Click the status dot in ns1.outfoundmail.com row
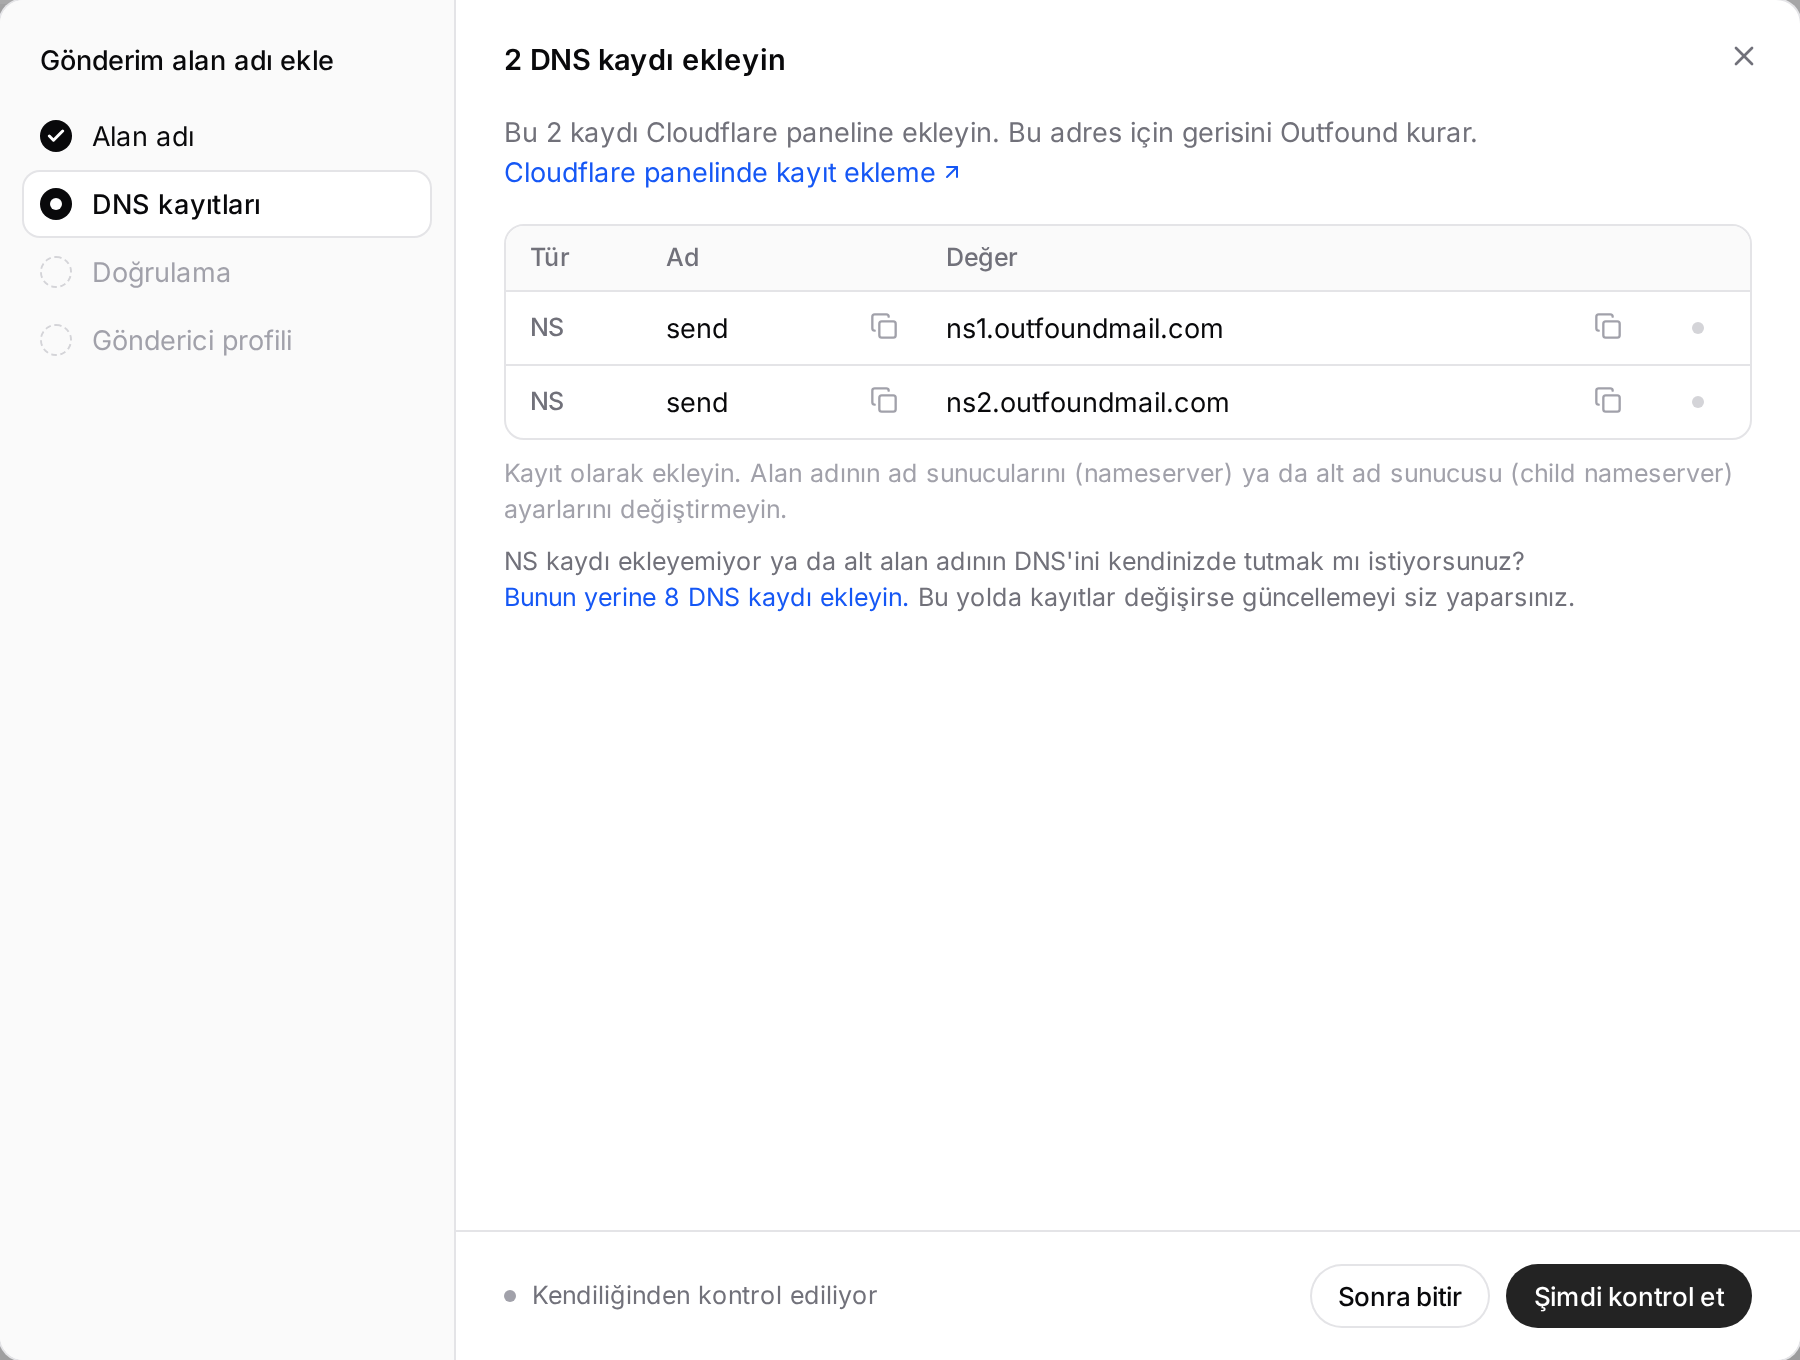 (1698, 328)
